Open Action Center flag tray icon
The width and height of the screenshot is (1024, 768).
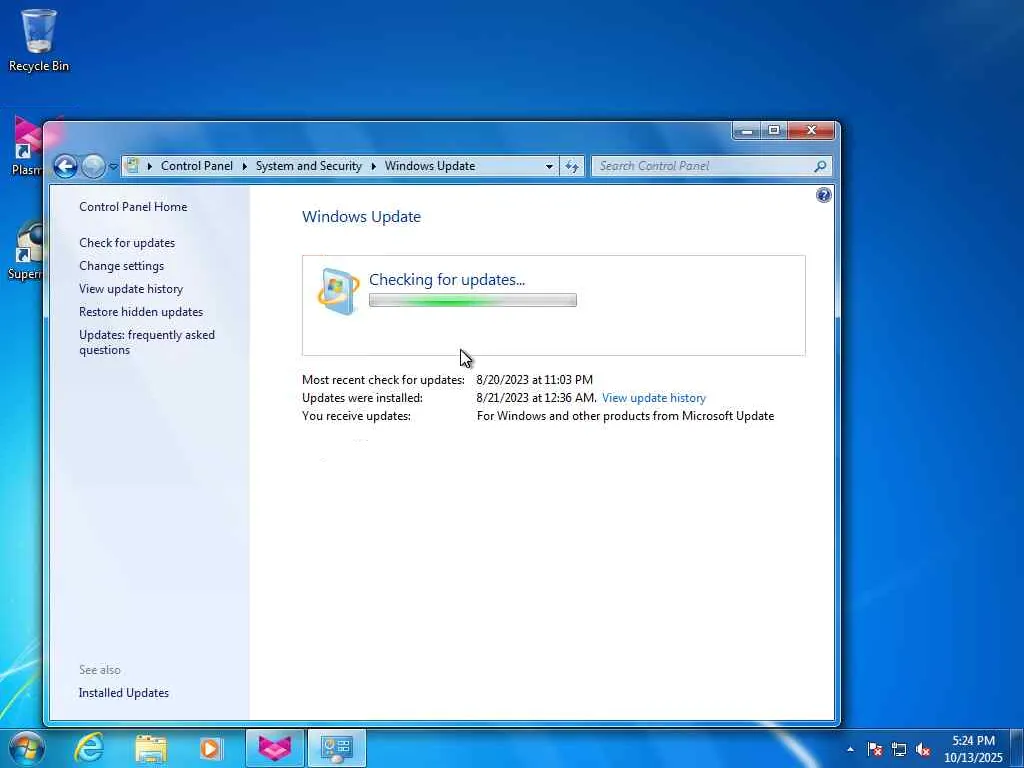[874, 749]
